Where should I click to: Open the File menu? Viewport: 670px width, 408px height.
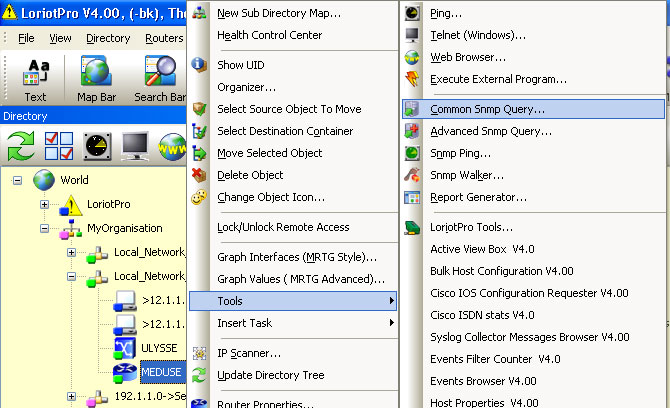26,38
